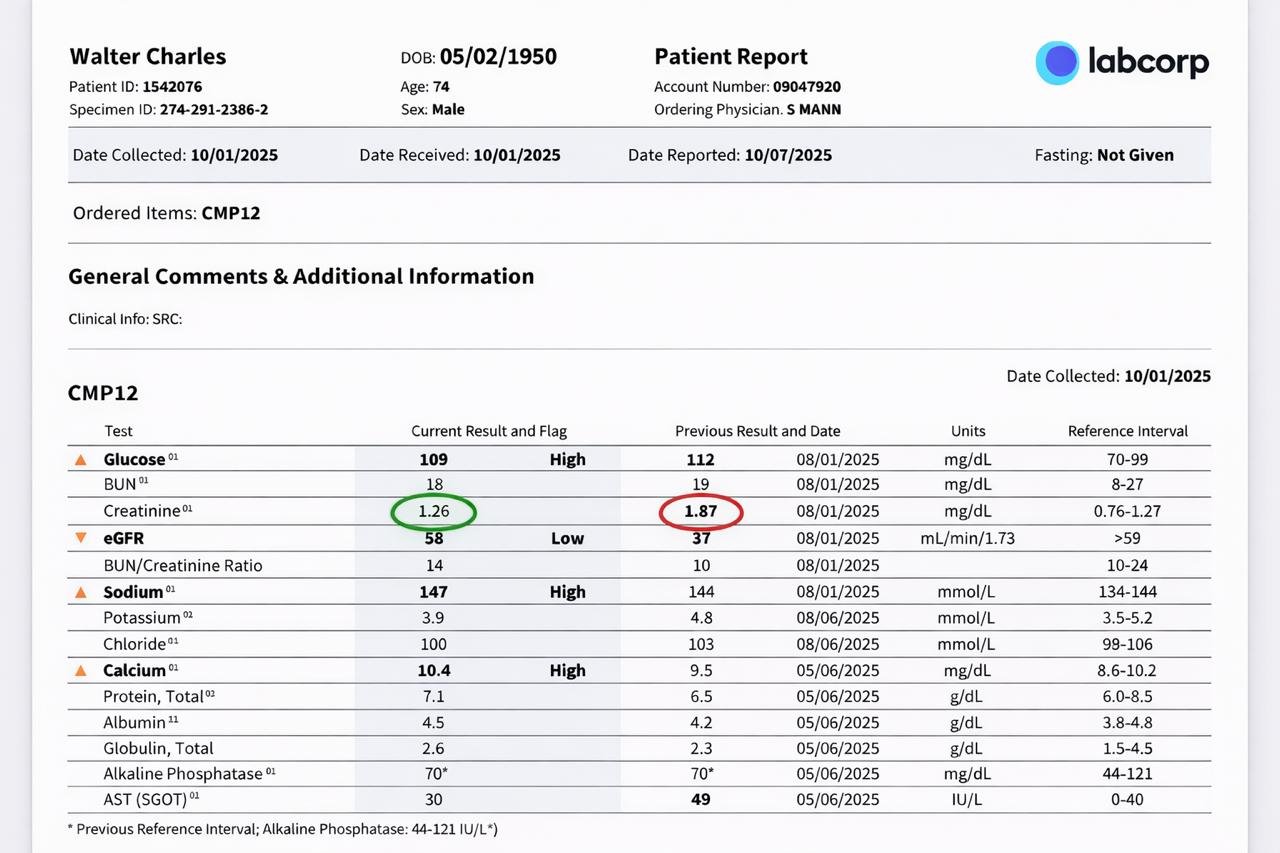Click the green-circled creatinine value 1.26
Screen dimensions: 1280x853
coord(433,512)
